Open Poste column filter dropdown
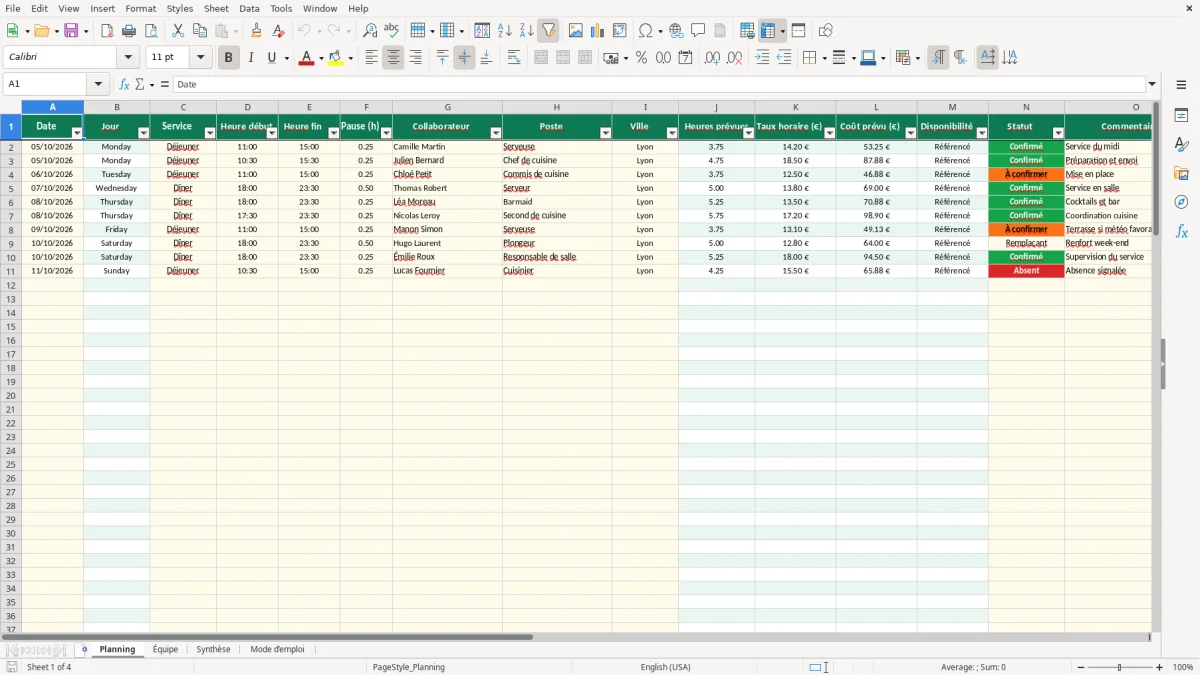This screenshot has width=1200, height=675. click(x=605, y=133)
